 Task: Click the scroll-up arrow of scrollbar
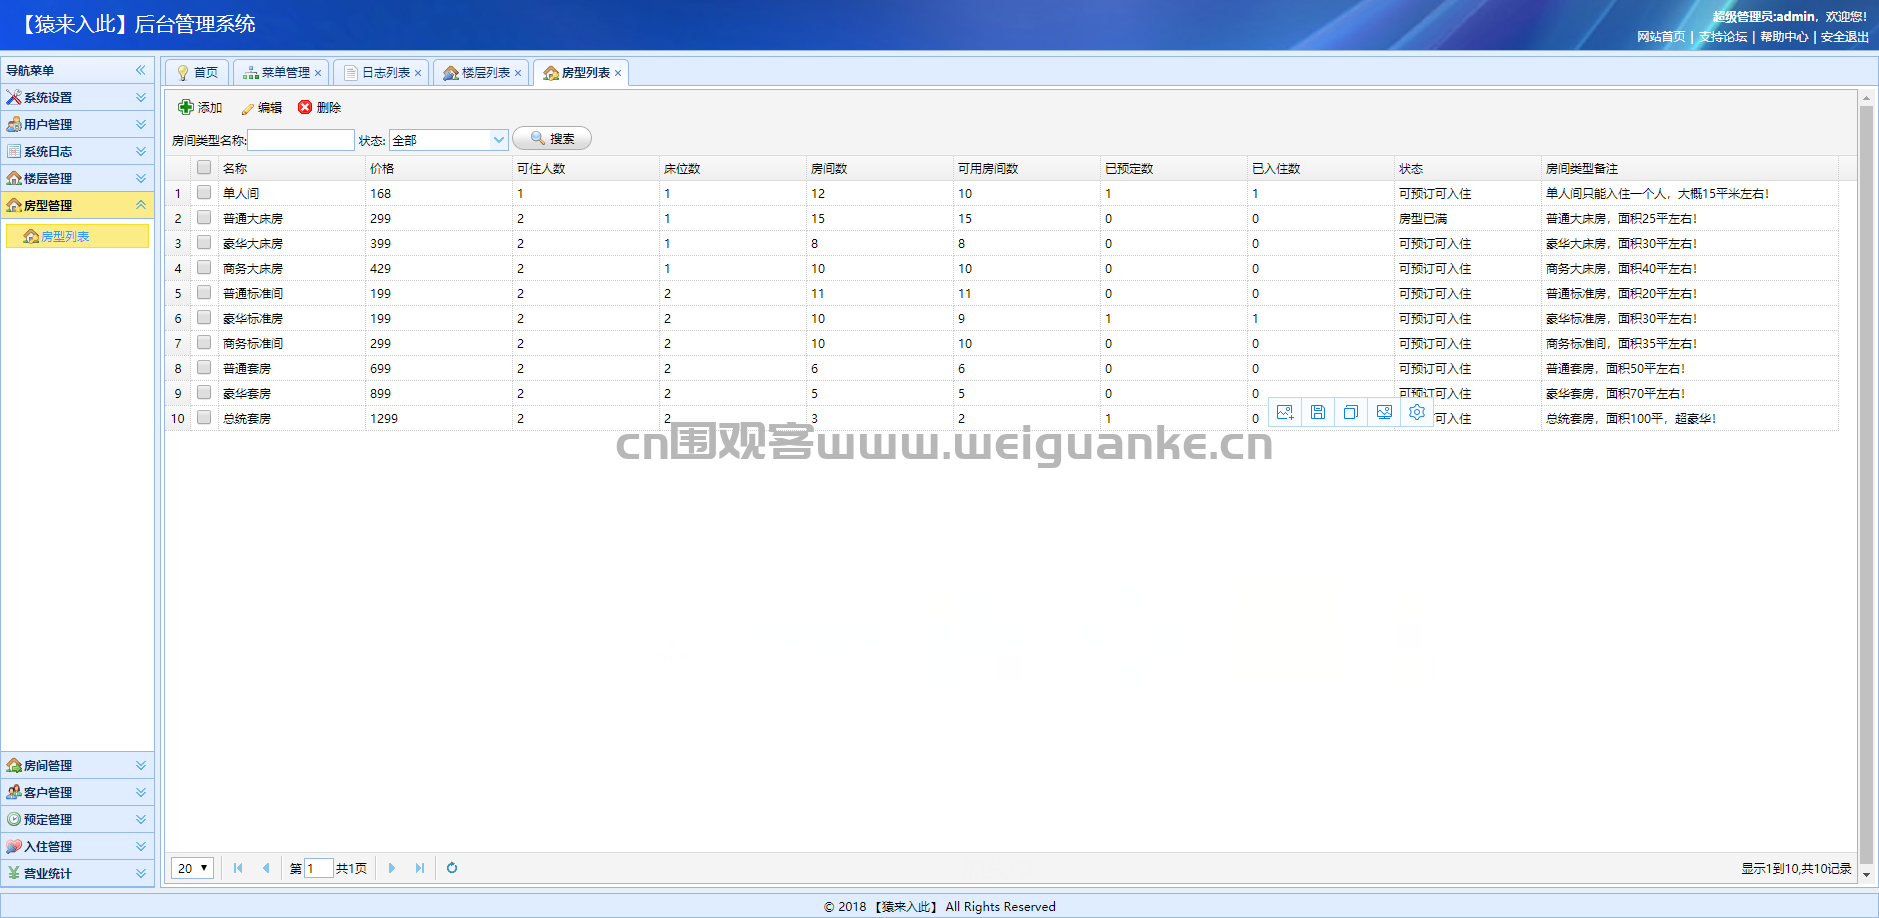(1866, 98)
